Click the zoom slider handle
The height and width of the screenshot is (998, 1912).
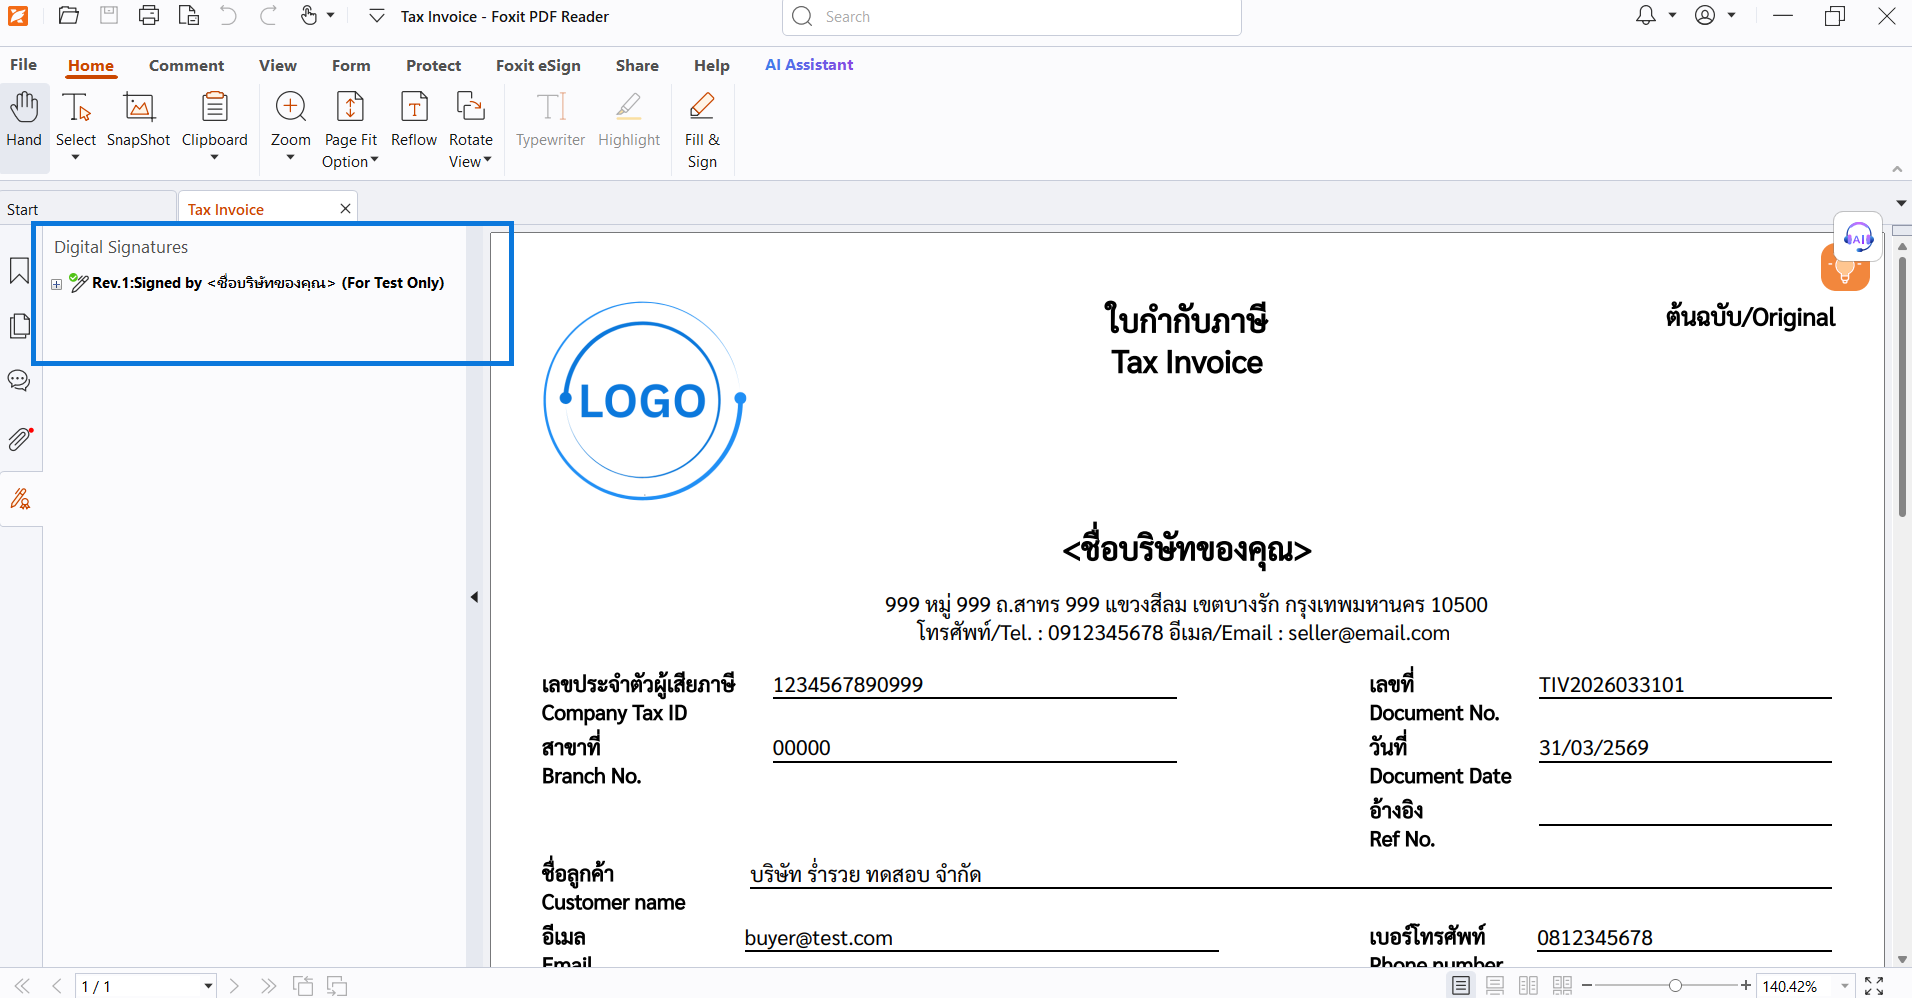(x=1675, y=986)
